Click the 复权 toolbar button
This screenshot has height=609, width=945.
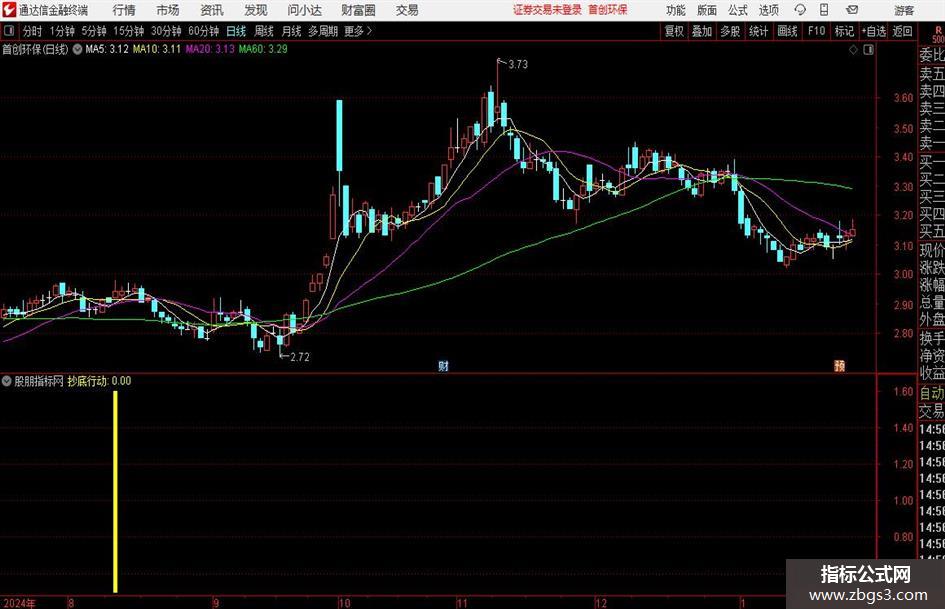674,31
